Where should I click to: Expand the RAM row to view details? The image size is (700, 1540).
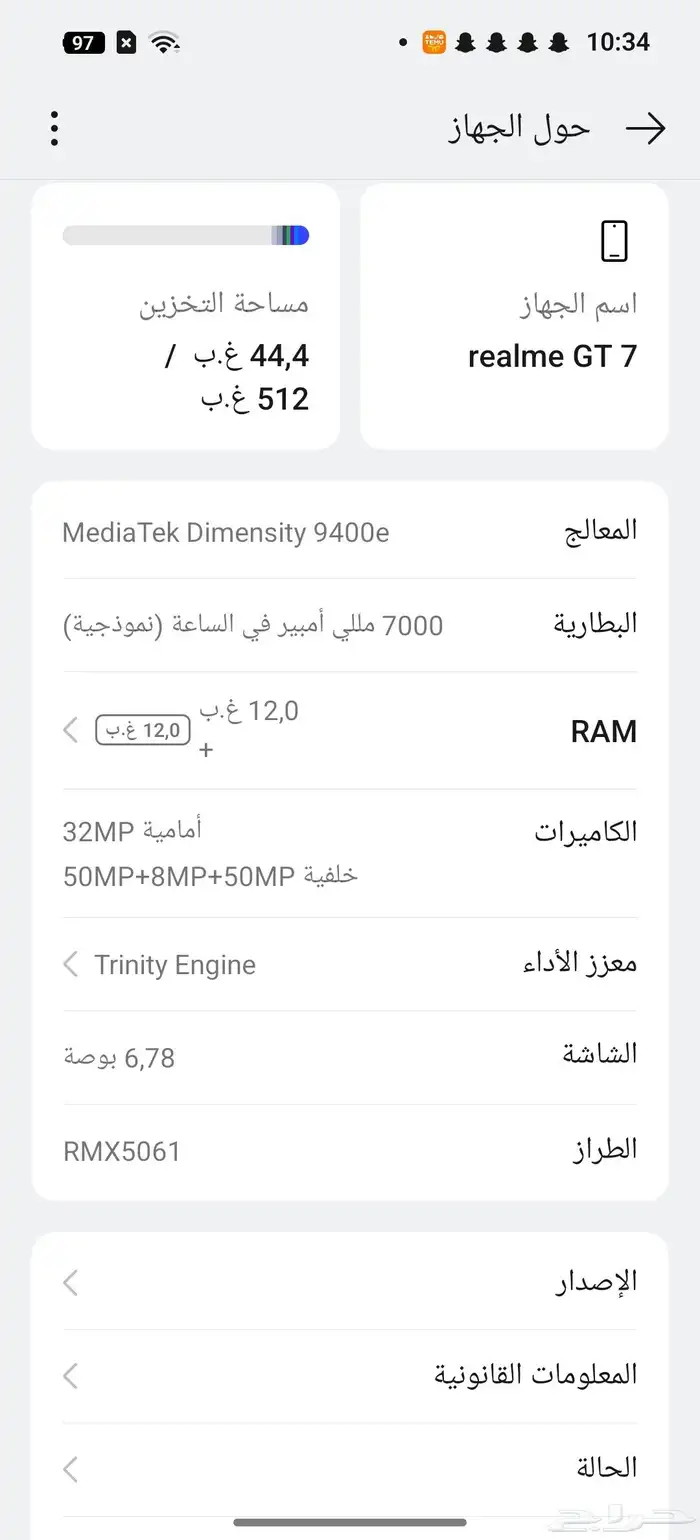point(350,730)
